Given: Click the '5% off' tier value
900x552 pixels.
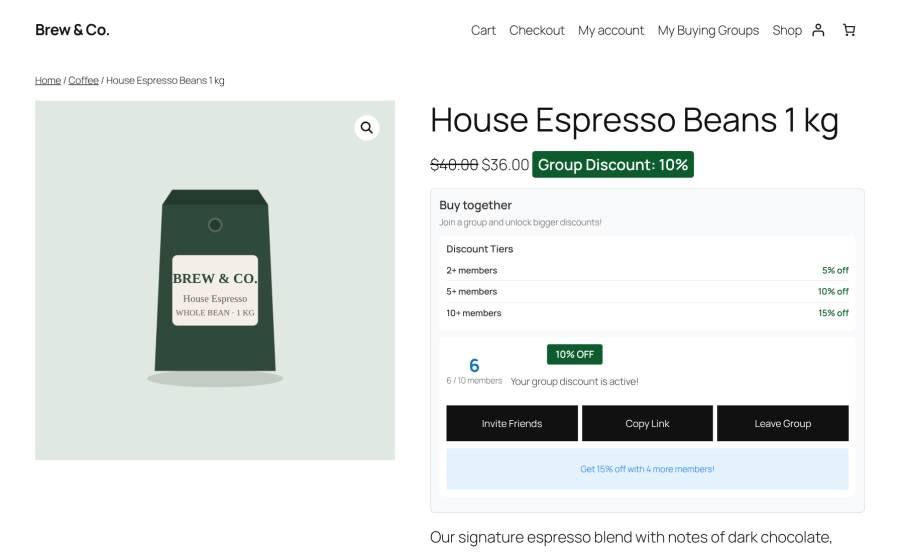Looking at the screenshot, I should click(835, 270).
